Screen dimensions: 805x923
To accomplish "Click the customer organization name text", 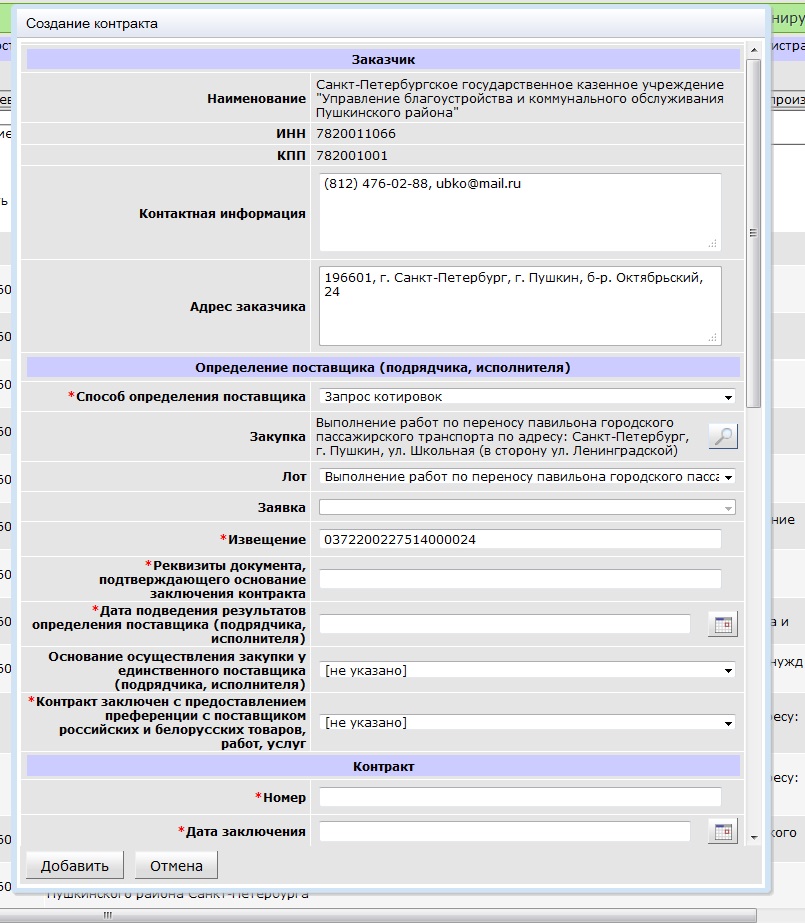I will point(520,98).
